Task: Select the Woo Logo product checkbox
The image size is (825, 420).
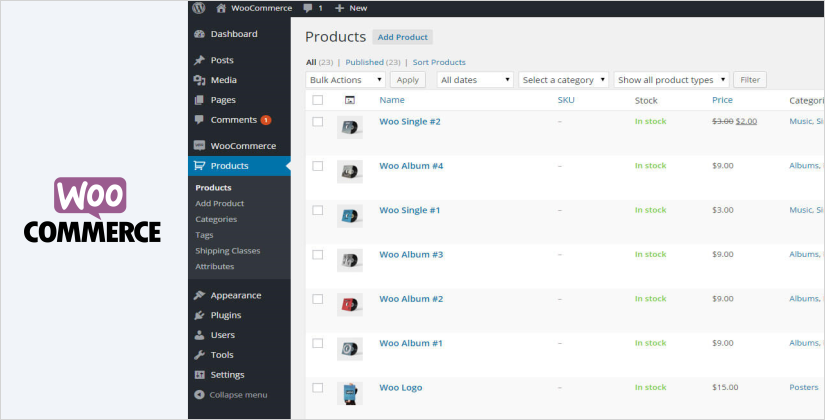Action: [318, 387]
